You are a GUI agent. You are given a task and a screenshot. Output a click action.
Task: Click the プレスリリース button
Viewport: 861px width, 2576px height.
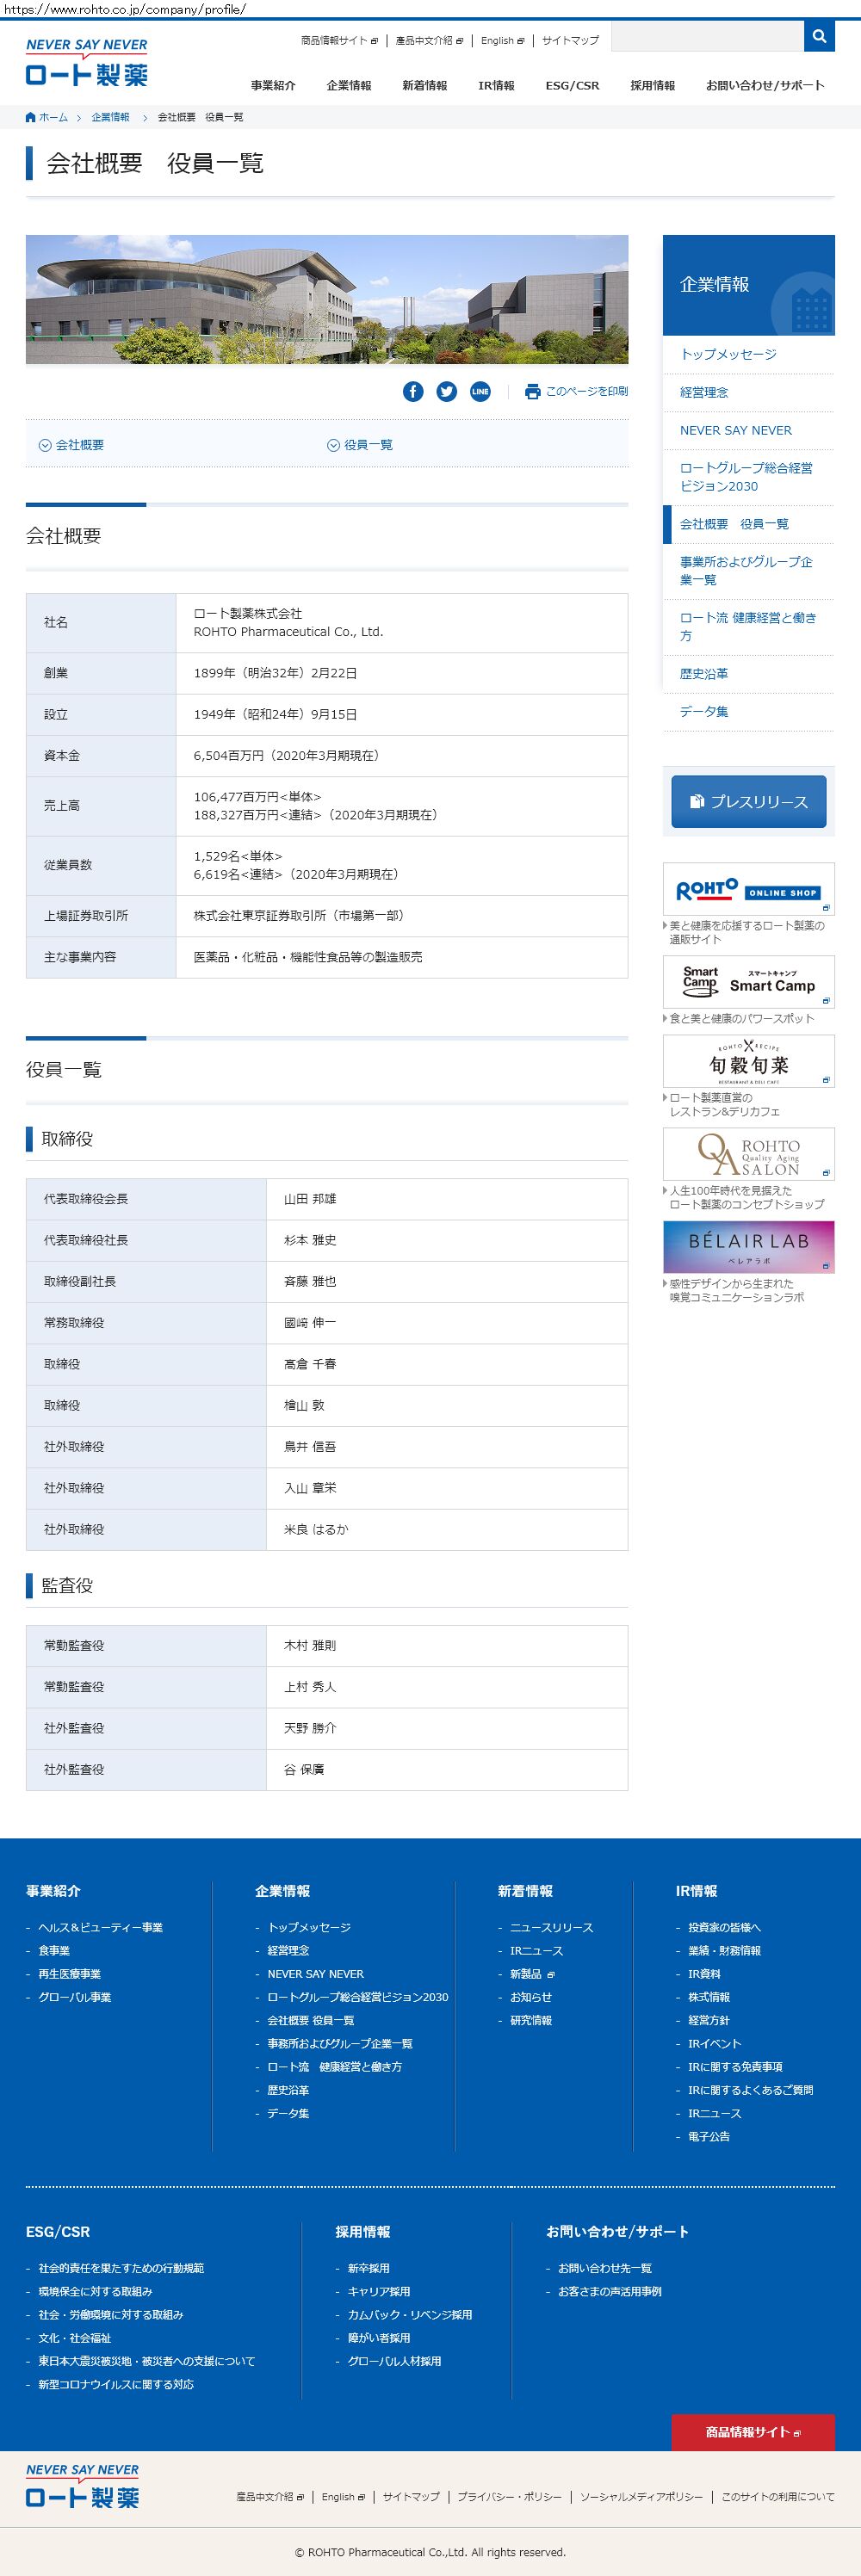pos(749,801)
